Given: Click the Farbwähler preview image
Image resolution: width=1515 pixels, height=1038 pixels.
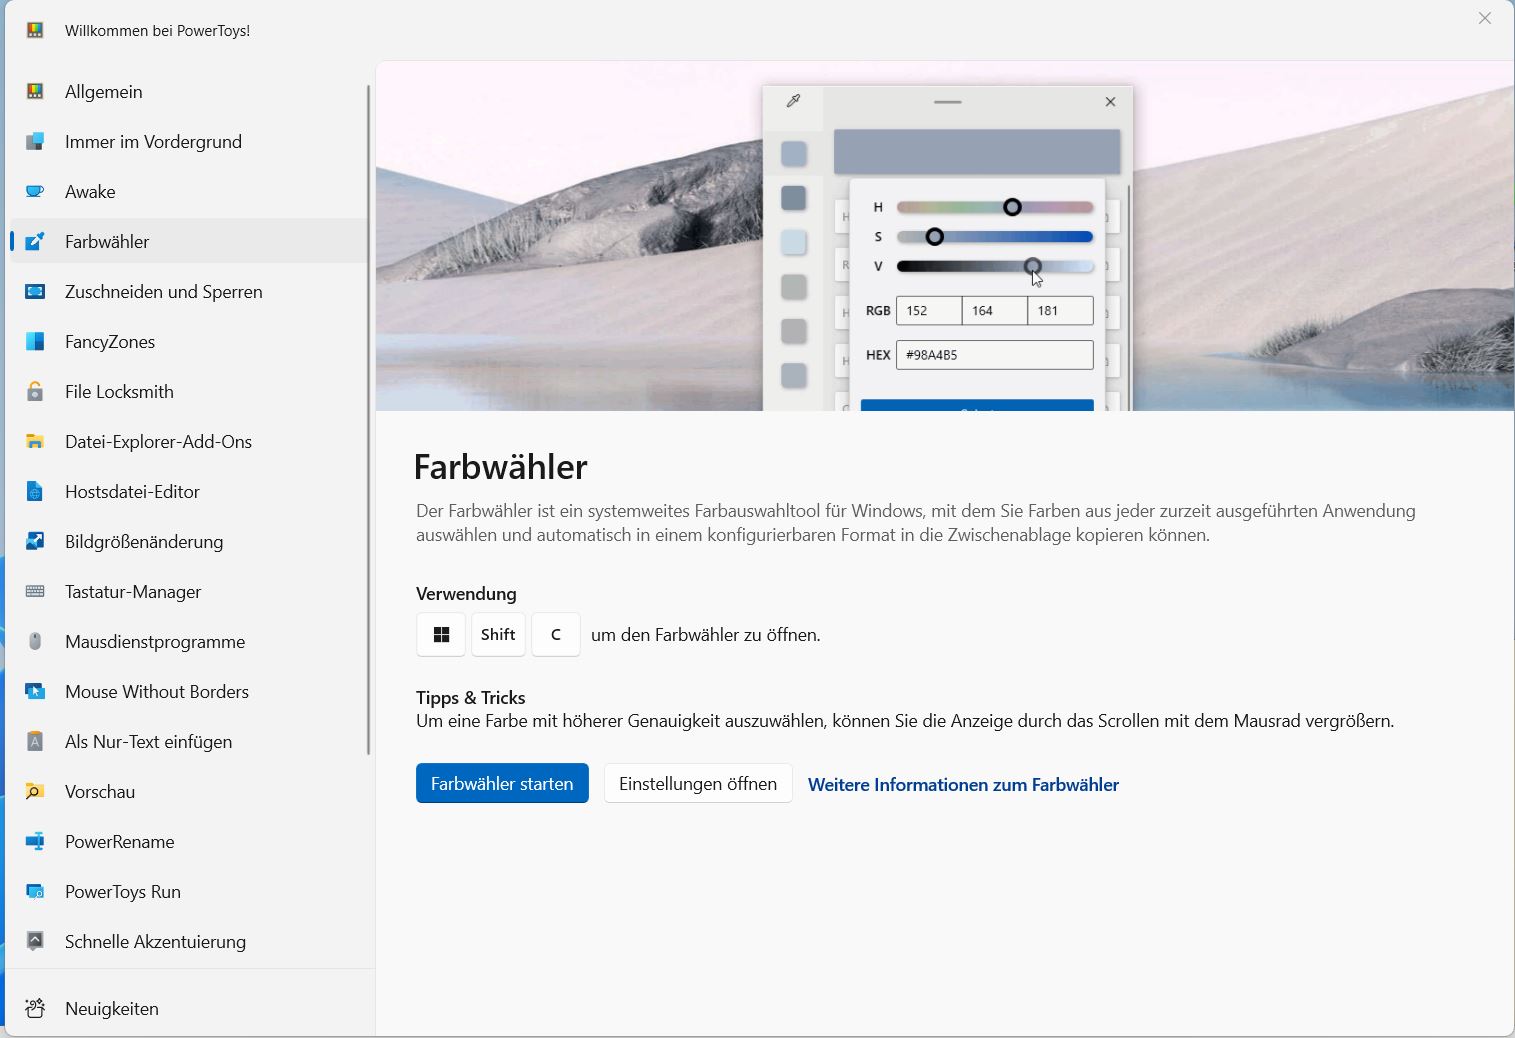Looking at the screenshot, I should pyautogui.click(x=945, y=236).
